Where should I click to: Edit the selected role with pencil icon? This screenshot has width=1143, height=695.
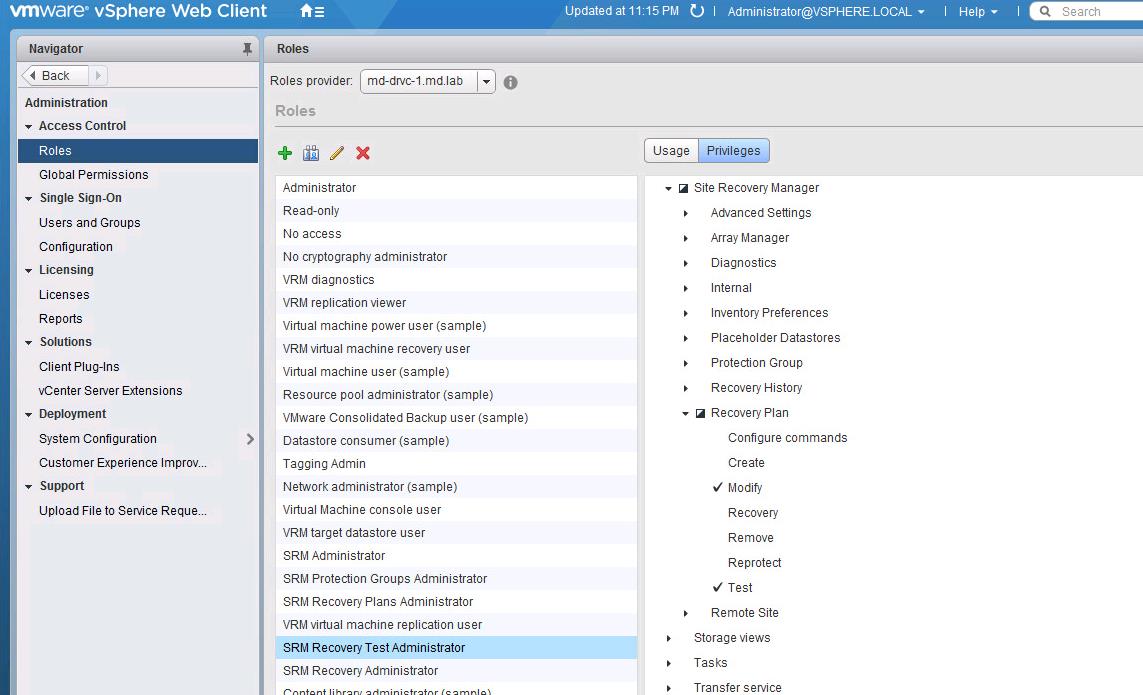click(x=337, y=152)
